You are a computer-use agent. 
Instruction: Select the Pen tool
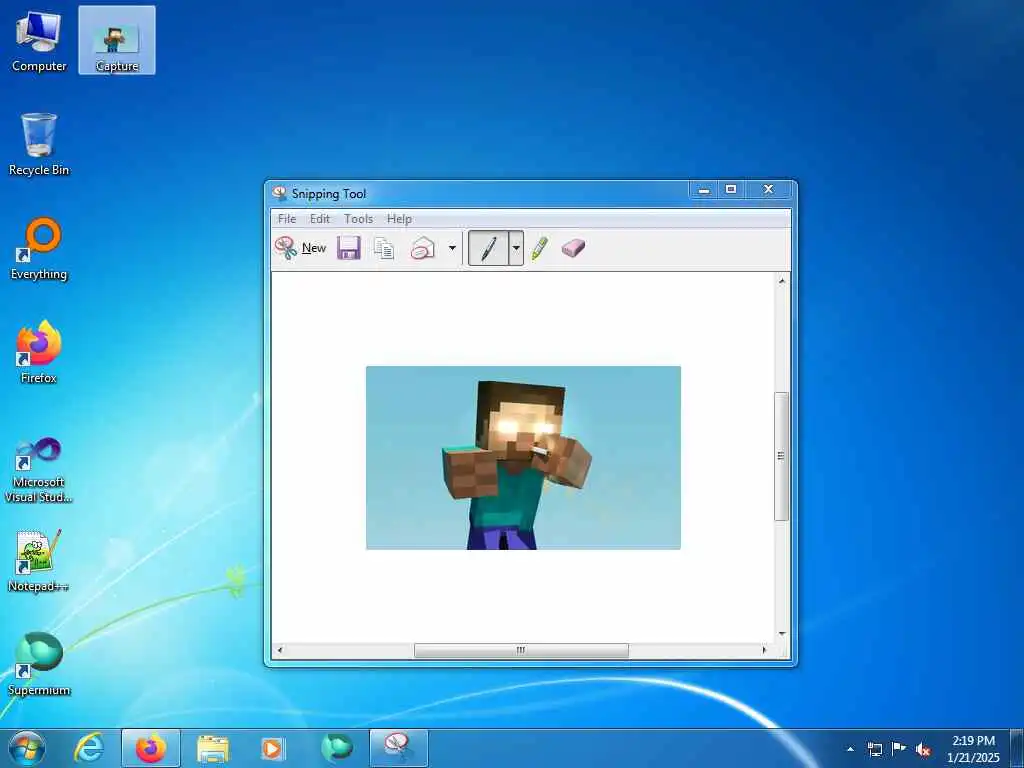(488, 248)
